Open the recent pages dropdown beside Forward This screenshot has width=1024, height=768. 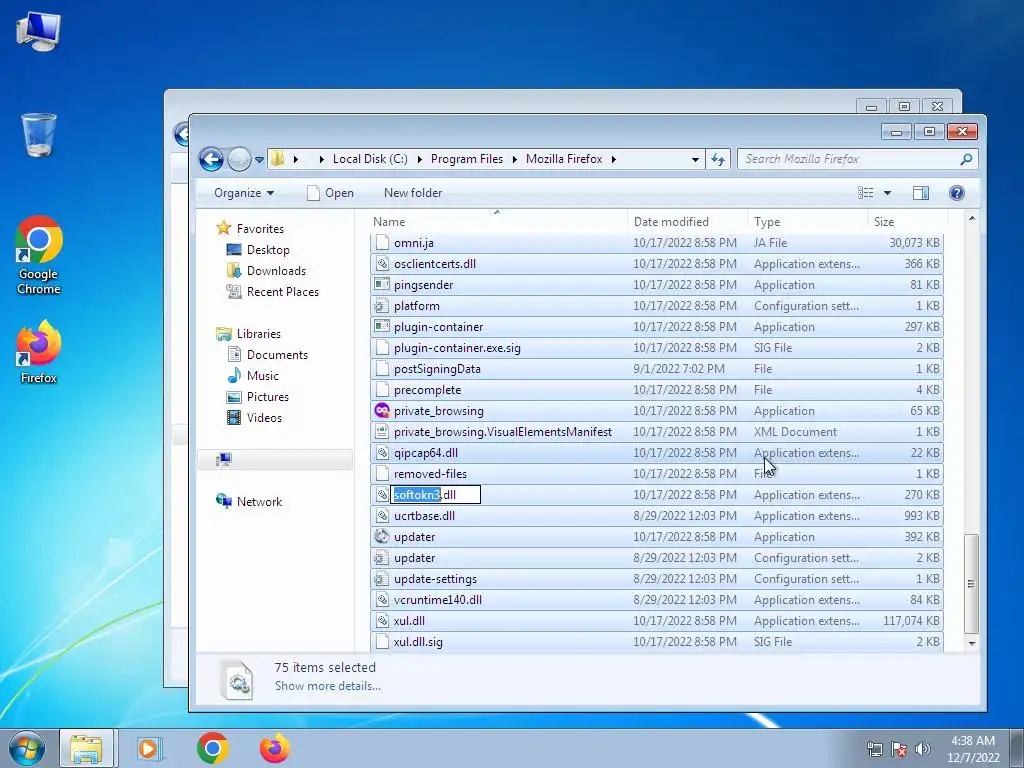tap(259, 159)
